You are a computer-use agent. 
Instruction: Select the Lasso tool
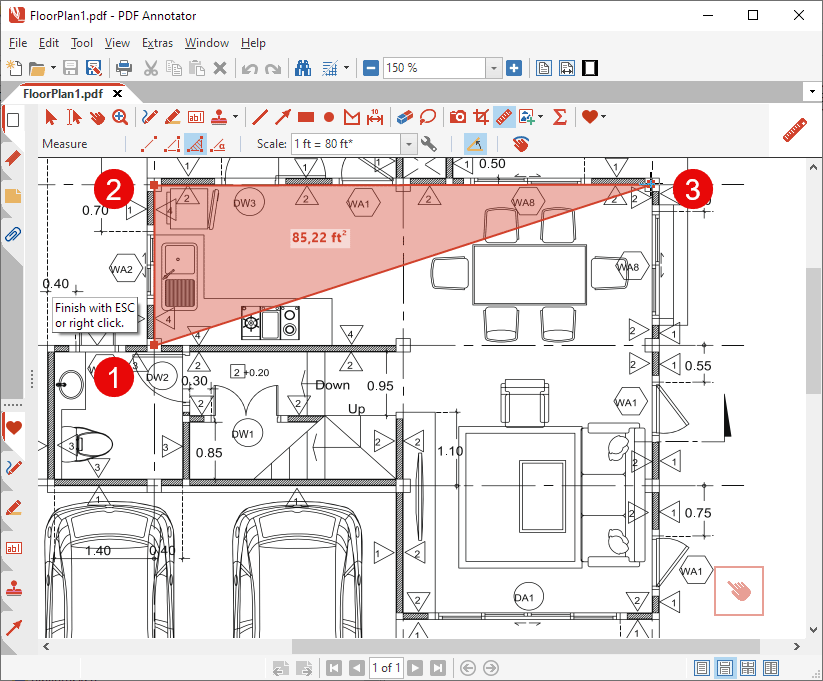428,117
